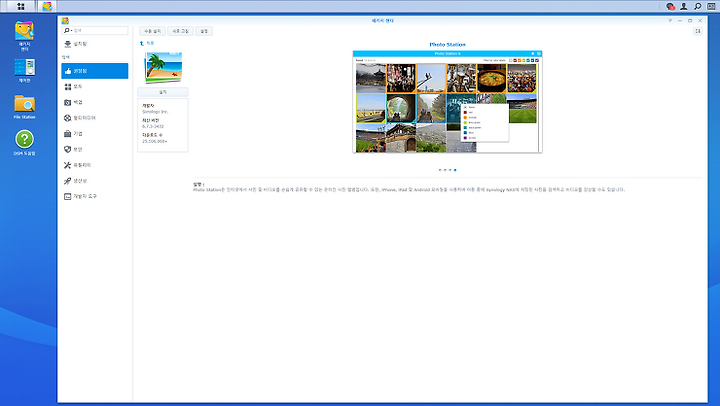
Task: Select the Business (기업) category
Action: point(95,134)
